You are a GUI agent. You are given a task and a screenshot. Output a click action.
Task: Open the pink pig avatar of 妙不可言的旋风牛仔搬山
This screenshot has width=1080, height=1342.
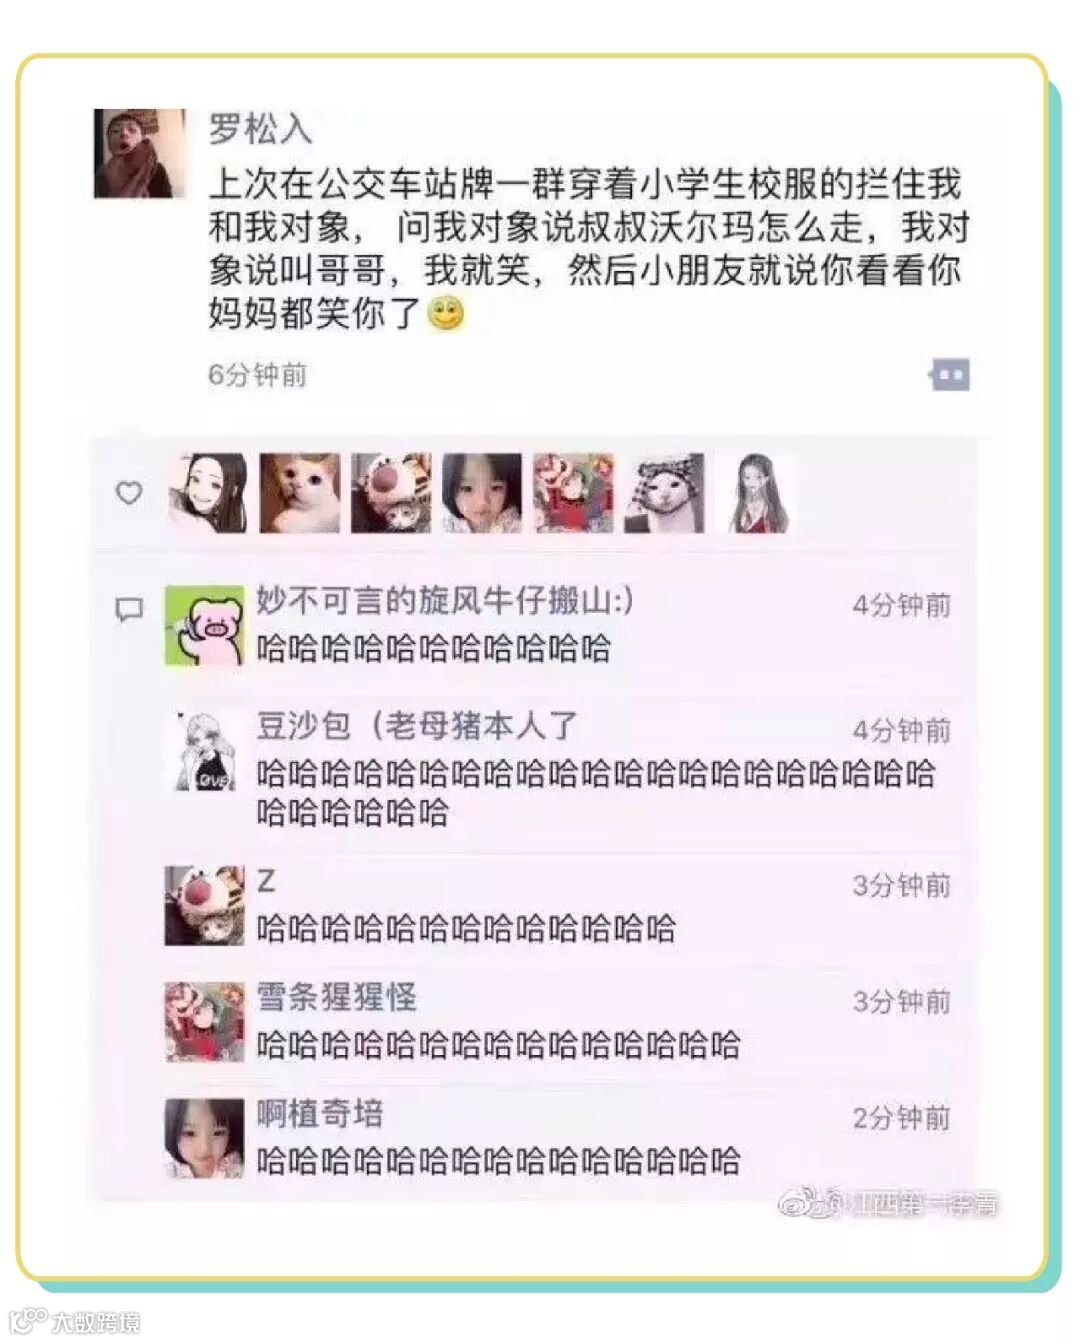pyautogui.click(x=204, y=626)
